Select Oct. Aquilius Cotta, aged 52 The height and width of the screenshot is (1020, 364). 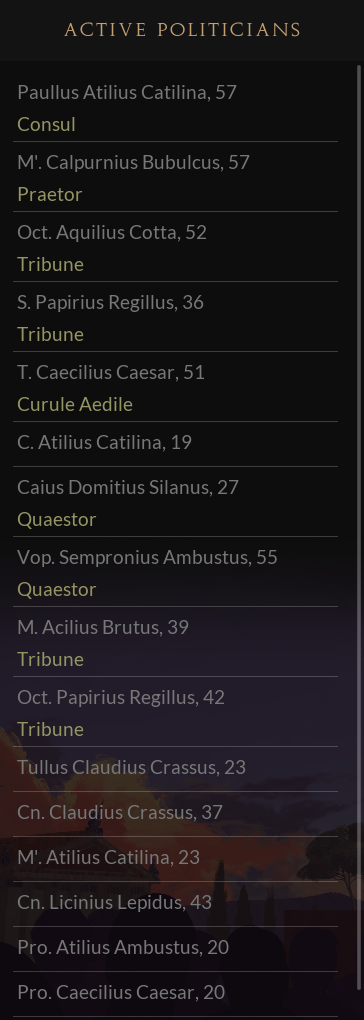pos(176,247)
